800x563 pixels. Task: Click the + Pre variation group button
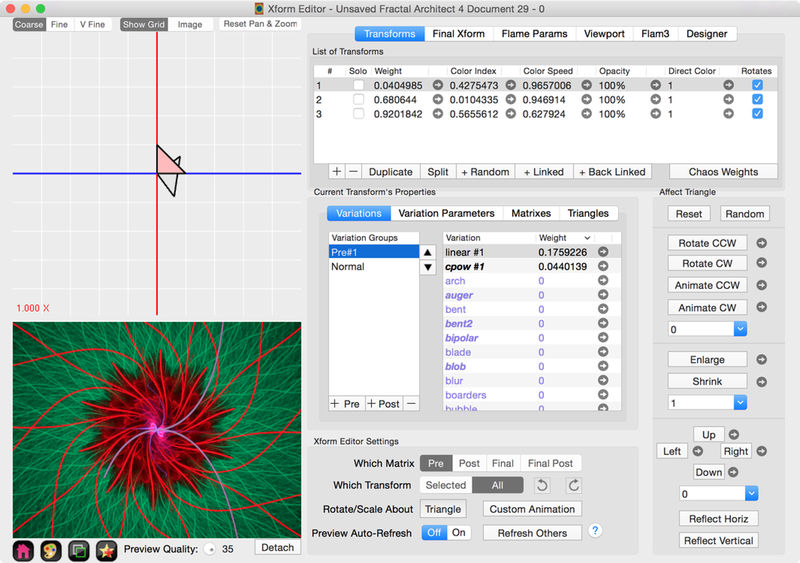346,404
